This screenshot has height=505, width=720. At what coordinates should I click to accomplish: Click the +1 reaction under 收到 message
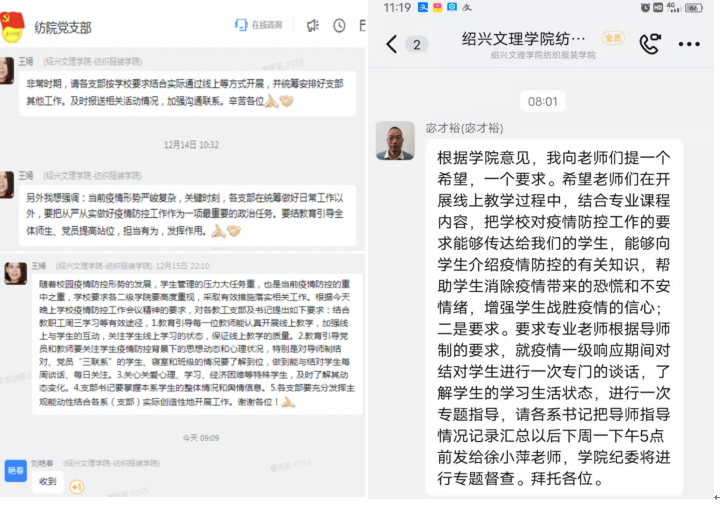pyautogui.click(x=77, y=487)
